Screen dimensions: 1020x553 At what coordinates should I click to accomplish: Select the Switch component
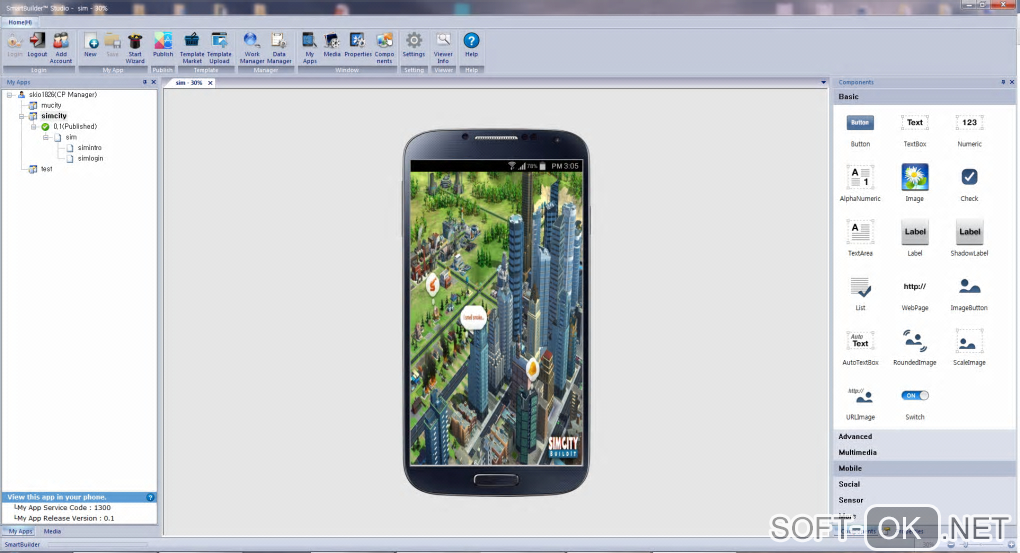point(915,403)
